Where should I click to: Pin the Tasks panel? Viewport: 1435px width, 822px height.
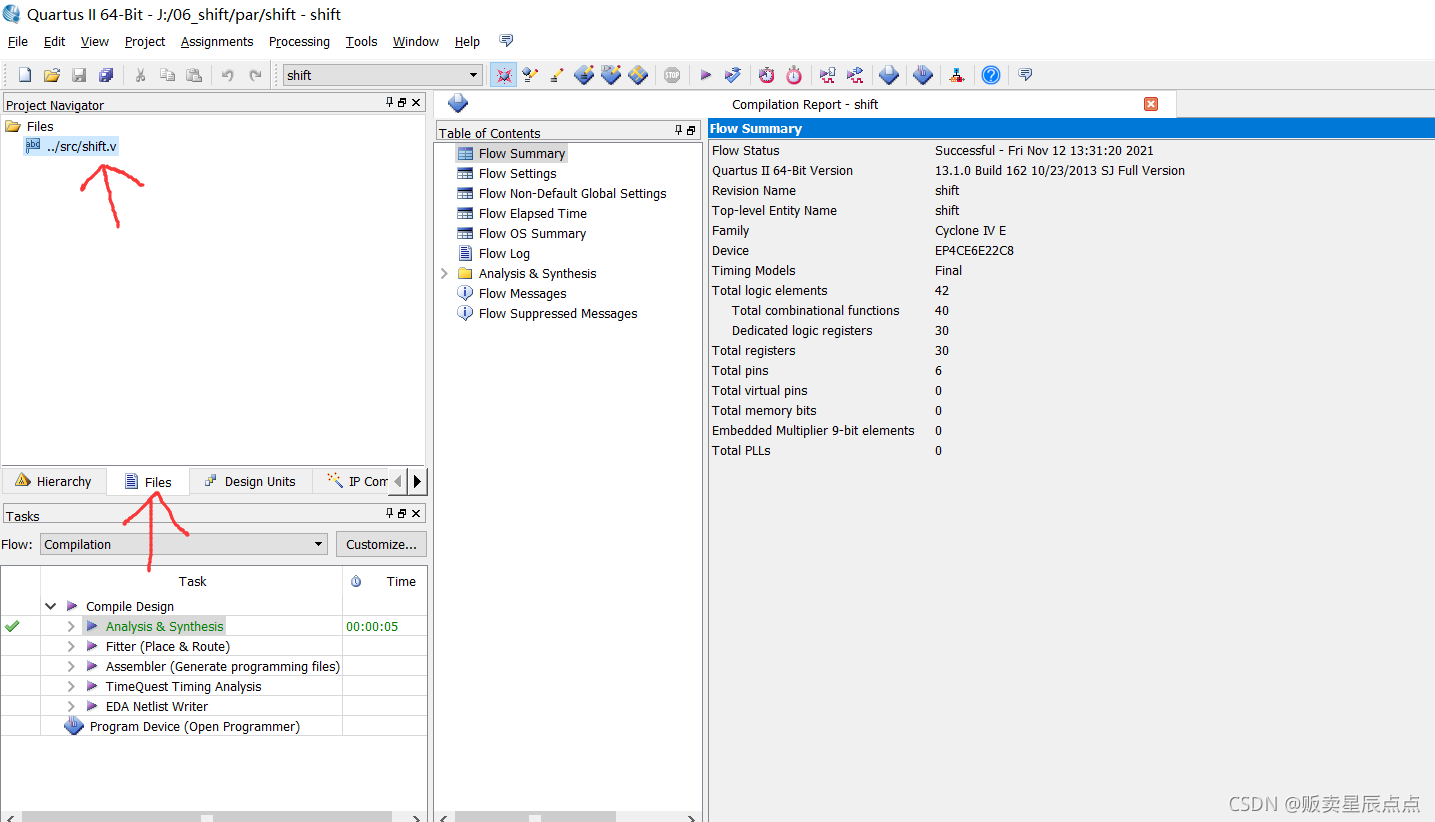coord(390,513)
